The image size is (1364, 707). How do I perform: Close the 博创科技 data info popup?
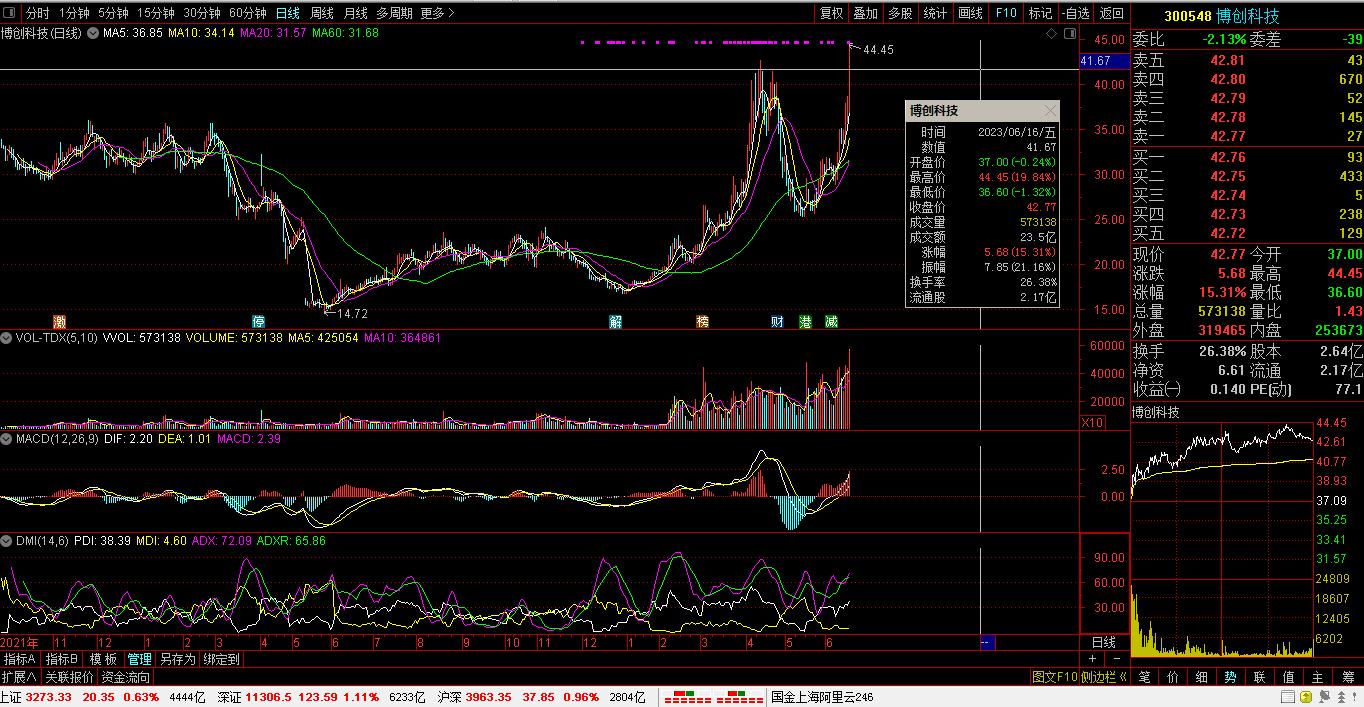[1049, 111]
